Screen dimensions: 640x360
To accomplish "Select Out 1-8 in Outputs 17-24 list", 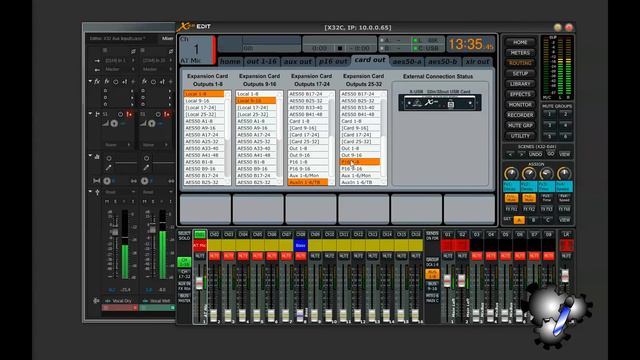I will tap(308, 148).
